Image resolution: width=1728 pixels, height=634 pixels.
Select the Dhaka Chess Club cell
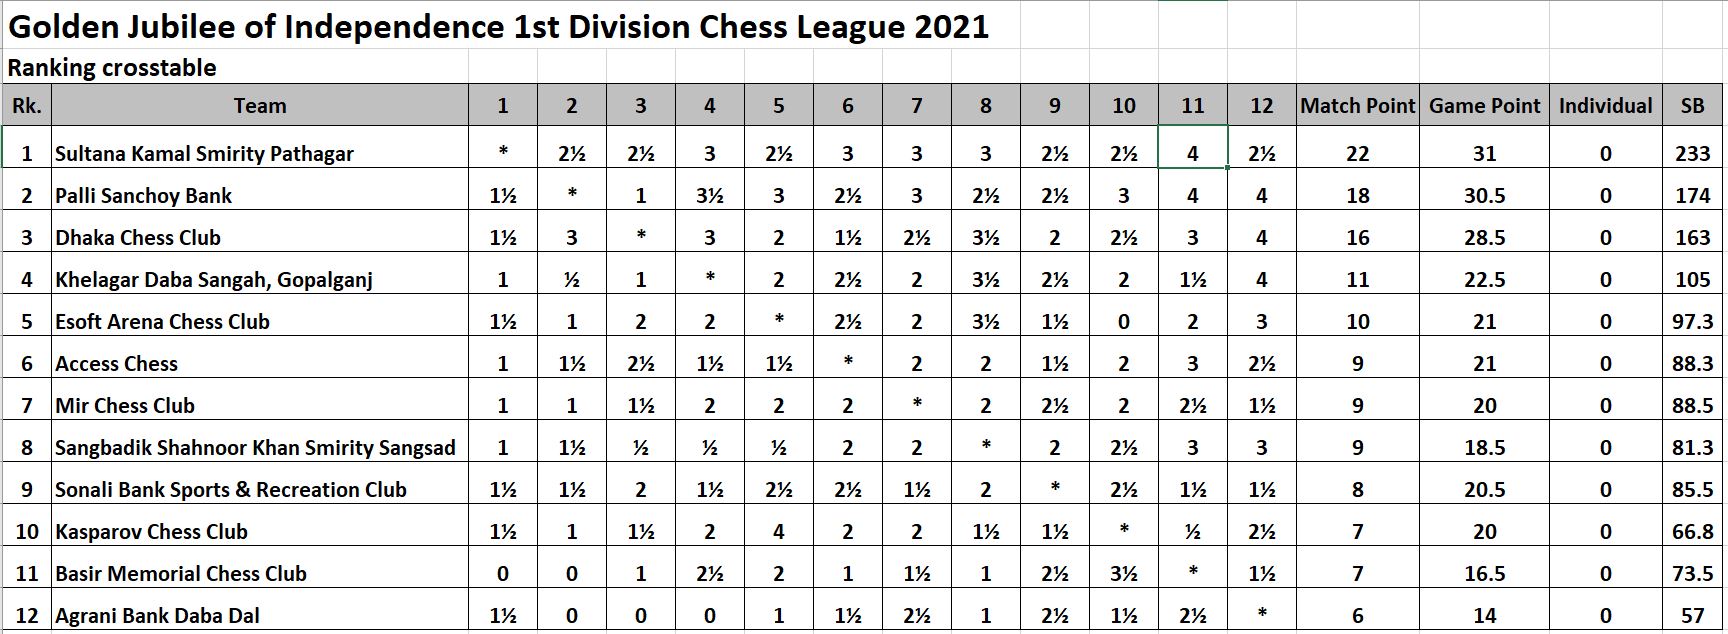(260, 237)
